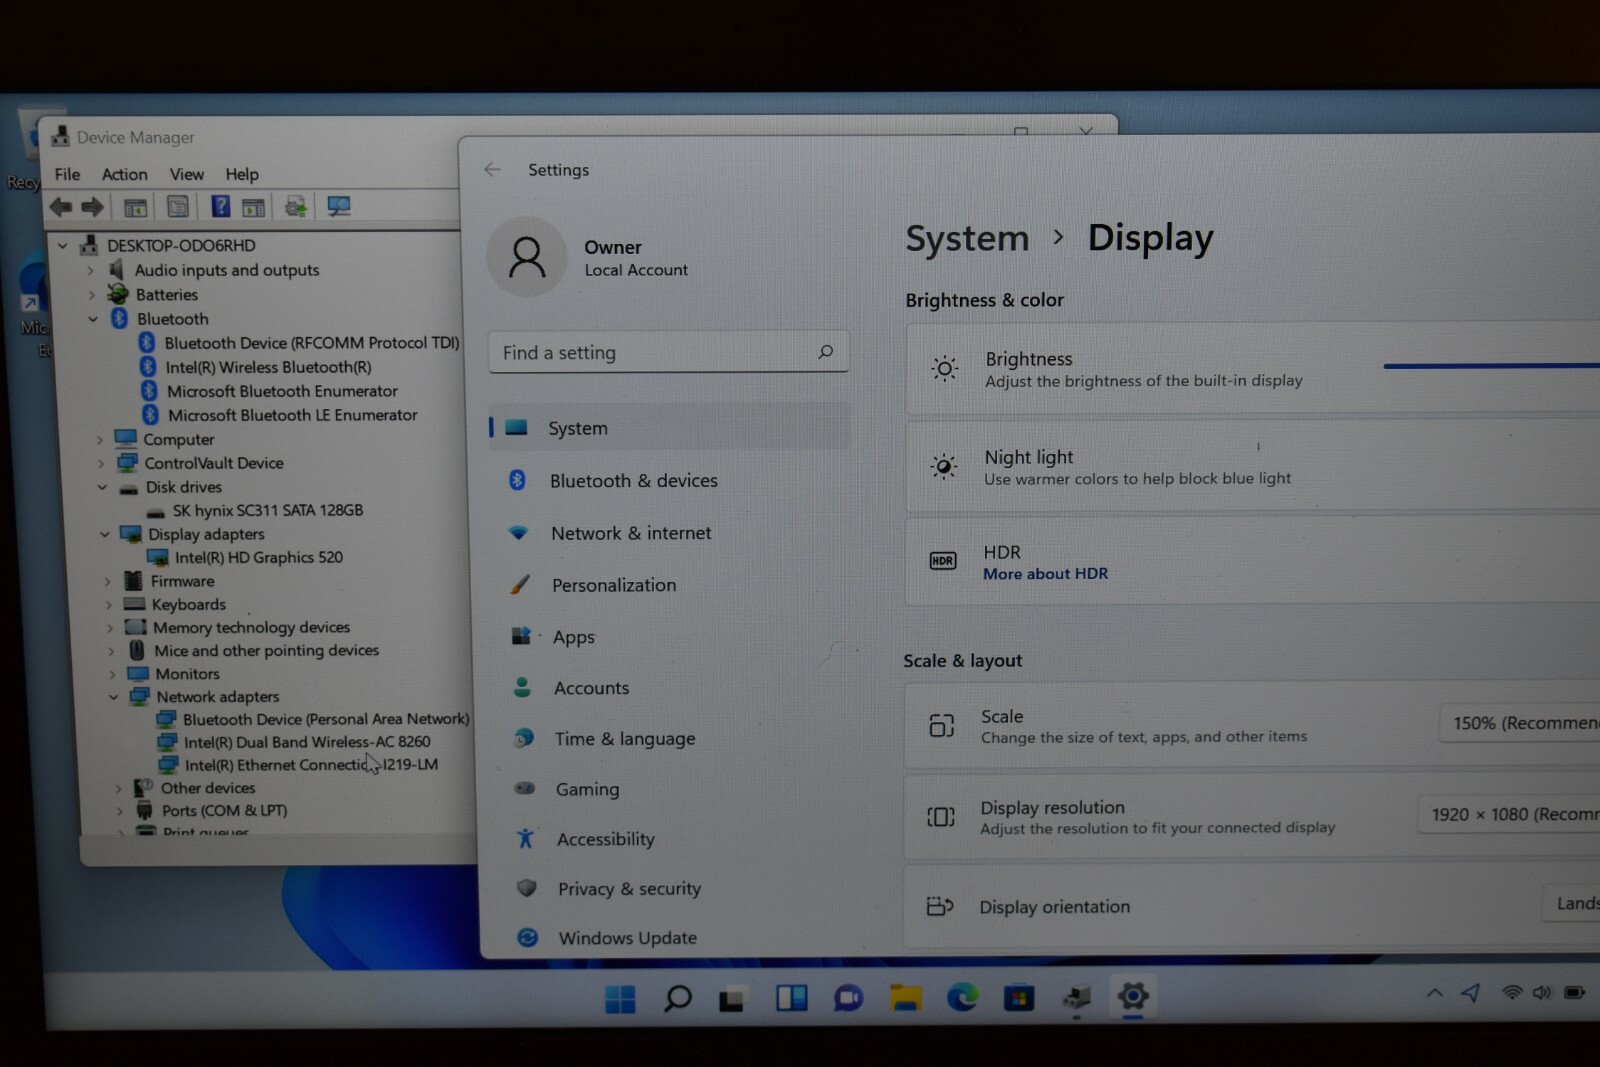Collapse the Network adapters node
Image resolution: width=1600 pixels, height=1067 pixels.
tap(113, 697)
